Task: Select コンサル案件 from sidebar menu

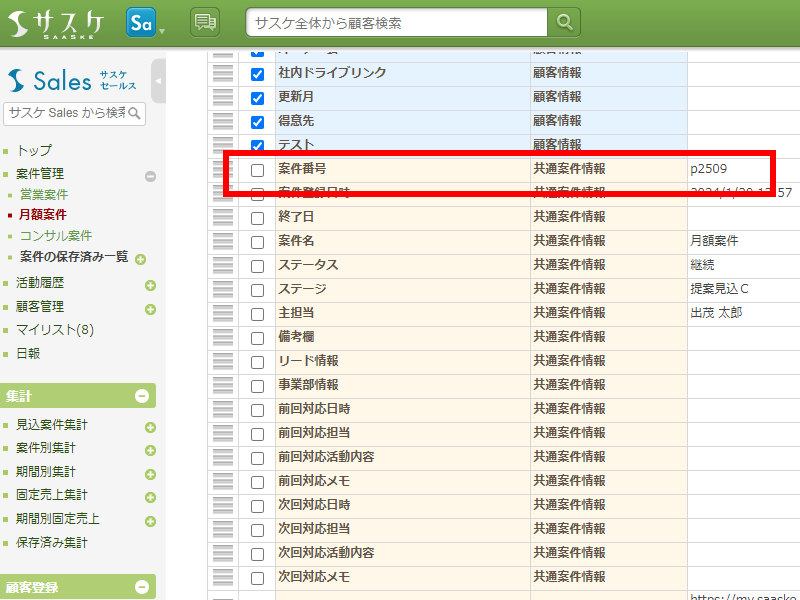Action: click(56, 236)
